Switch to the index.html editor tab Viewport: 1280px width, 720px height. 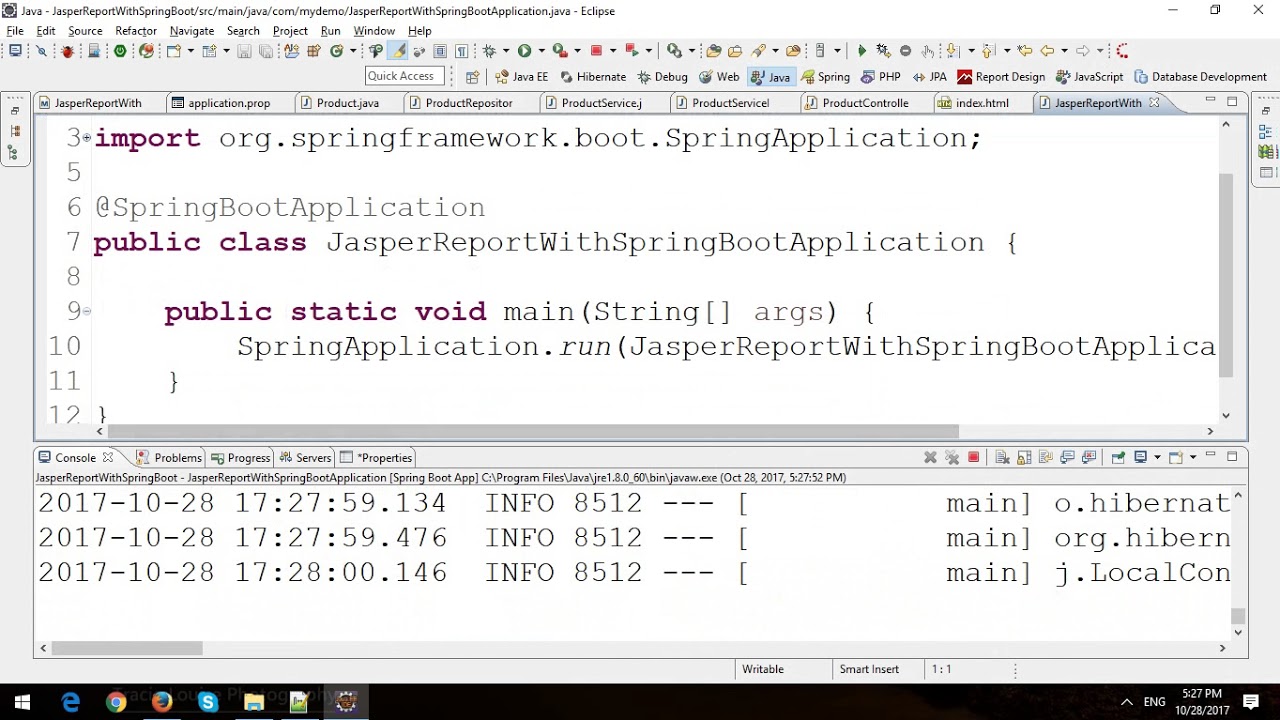click(981, 103)
